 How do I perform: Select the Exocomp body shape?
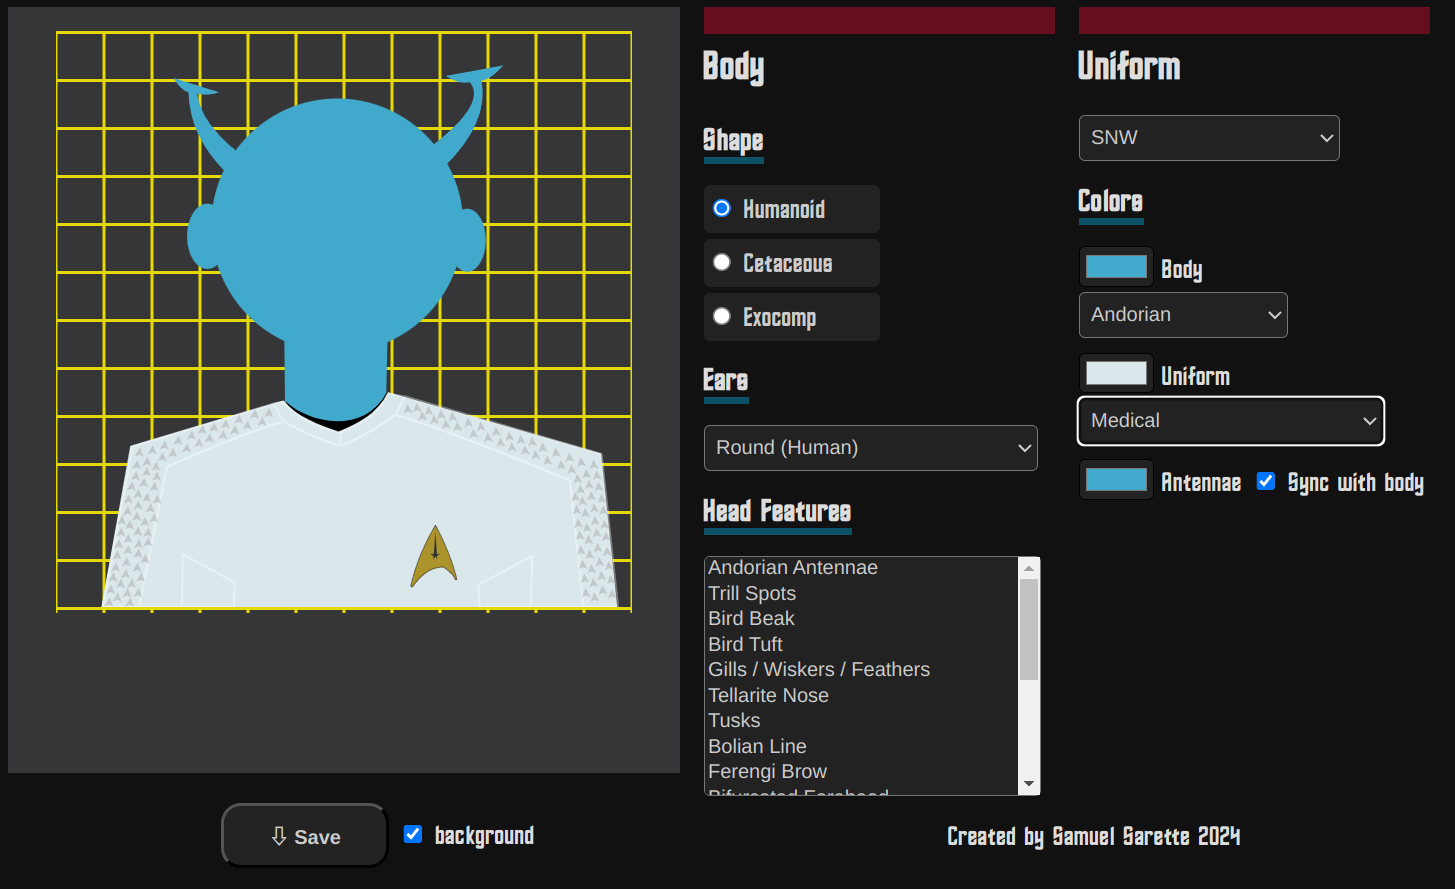click(x=721, y=317)
